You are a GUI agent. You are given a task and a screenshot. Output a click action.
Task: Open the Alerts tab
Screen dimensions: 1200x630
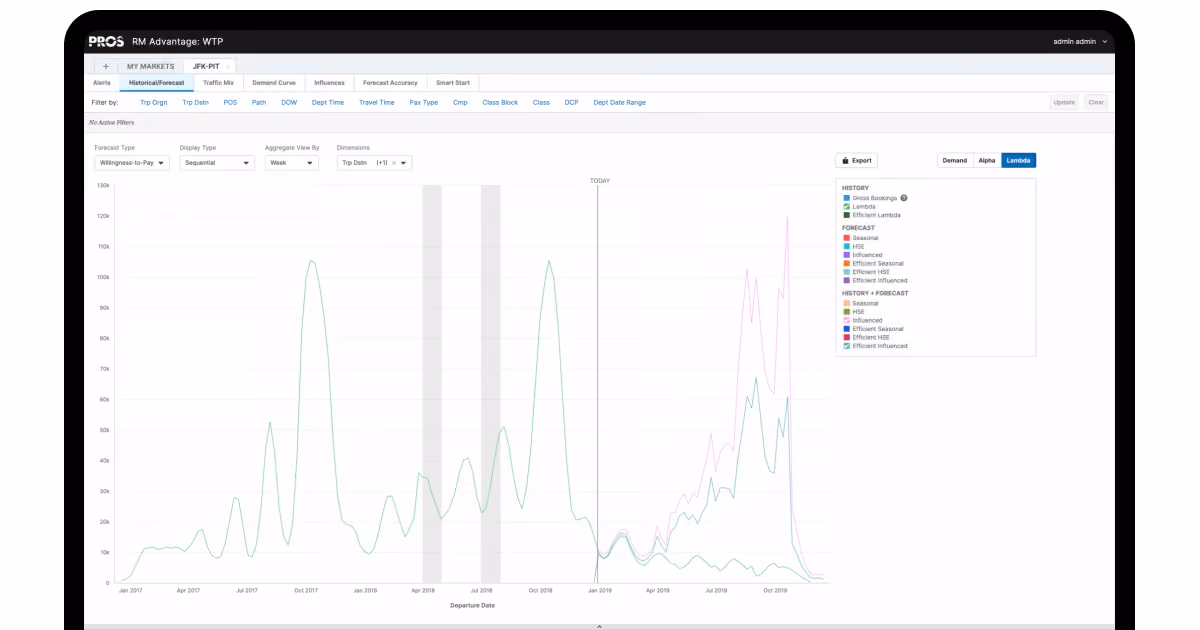(x=102, y=83)
